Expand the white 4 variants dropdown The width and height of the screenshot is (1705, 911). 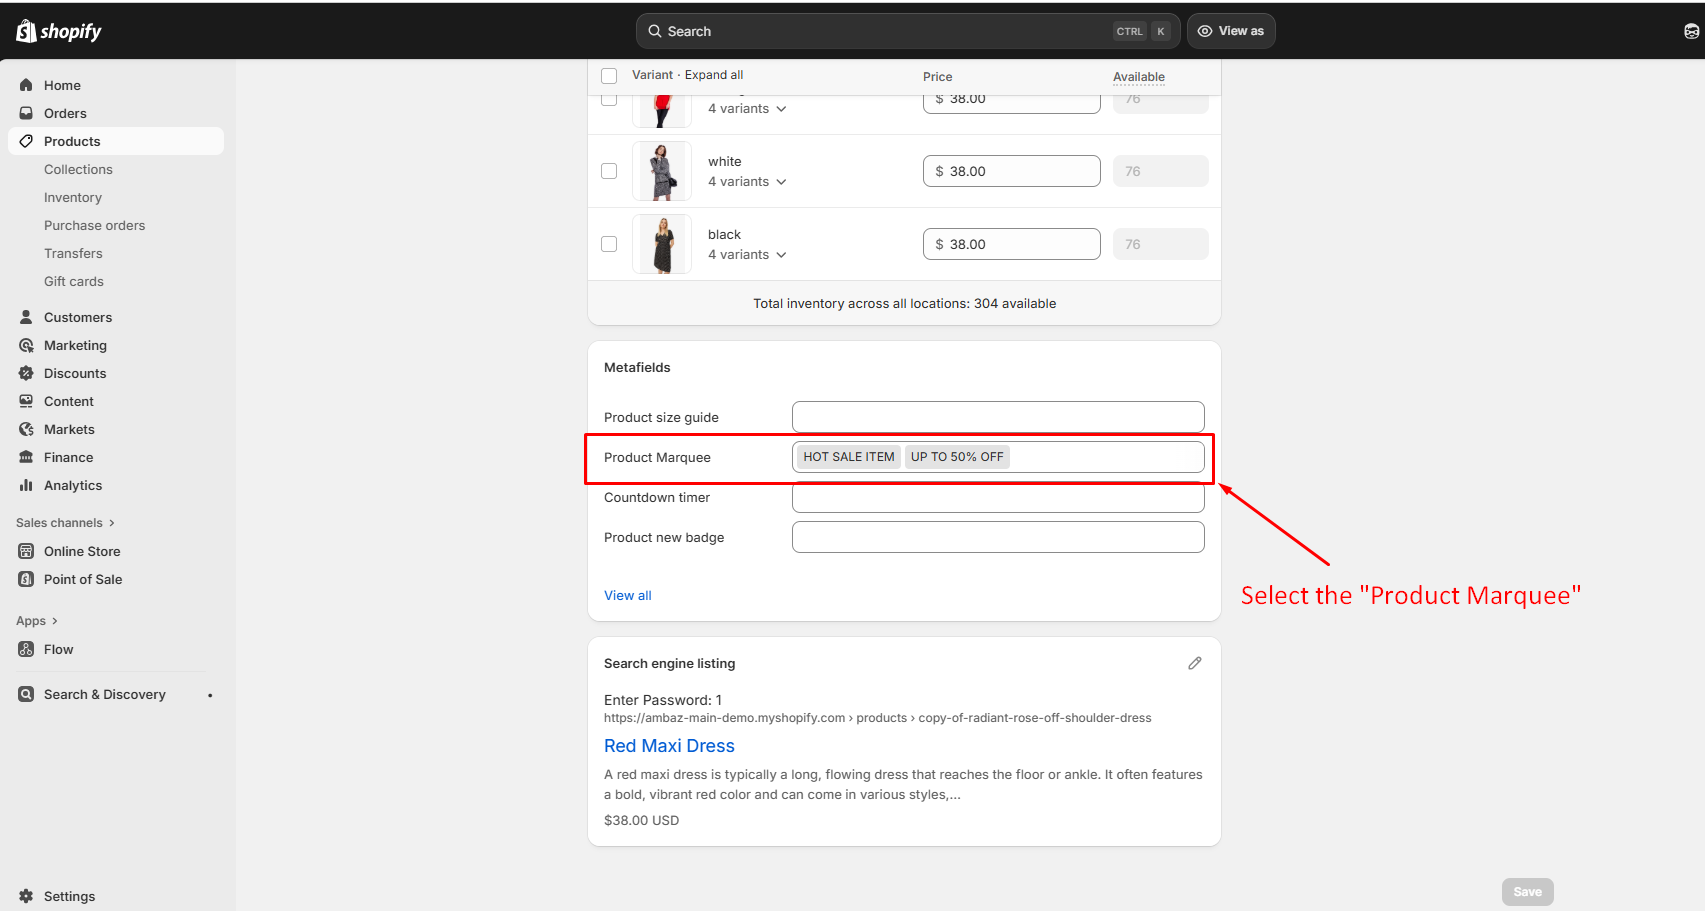(x=747, y=182)
